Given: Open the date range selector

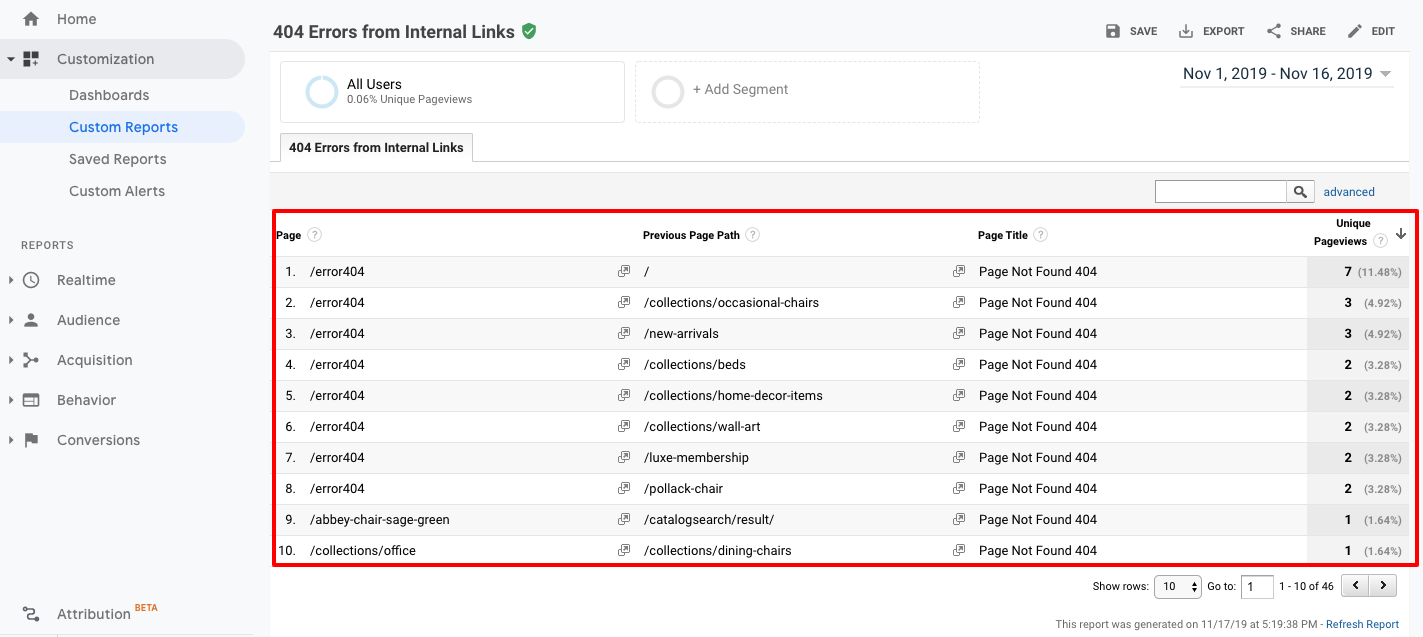Looking at the screenshot, I should [1287, 73].
